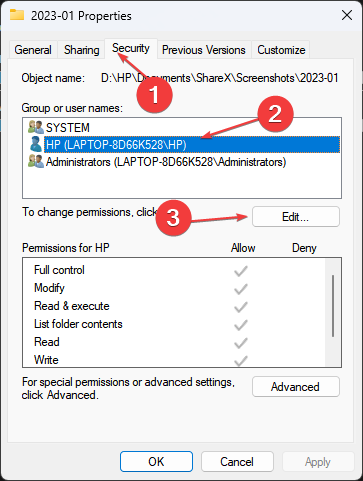Confirm with the OK button
Image resolution: width=363 pixels, height=481 pixels.
[x=156, y=461]
